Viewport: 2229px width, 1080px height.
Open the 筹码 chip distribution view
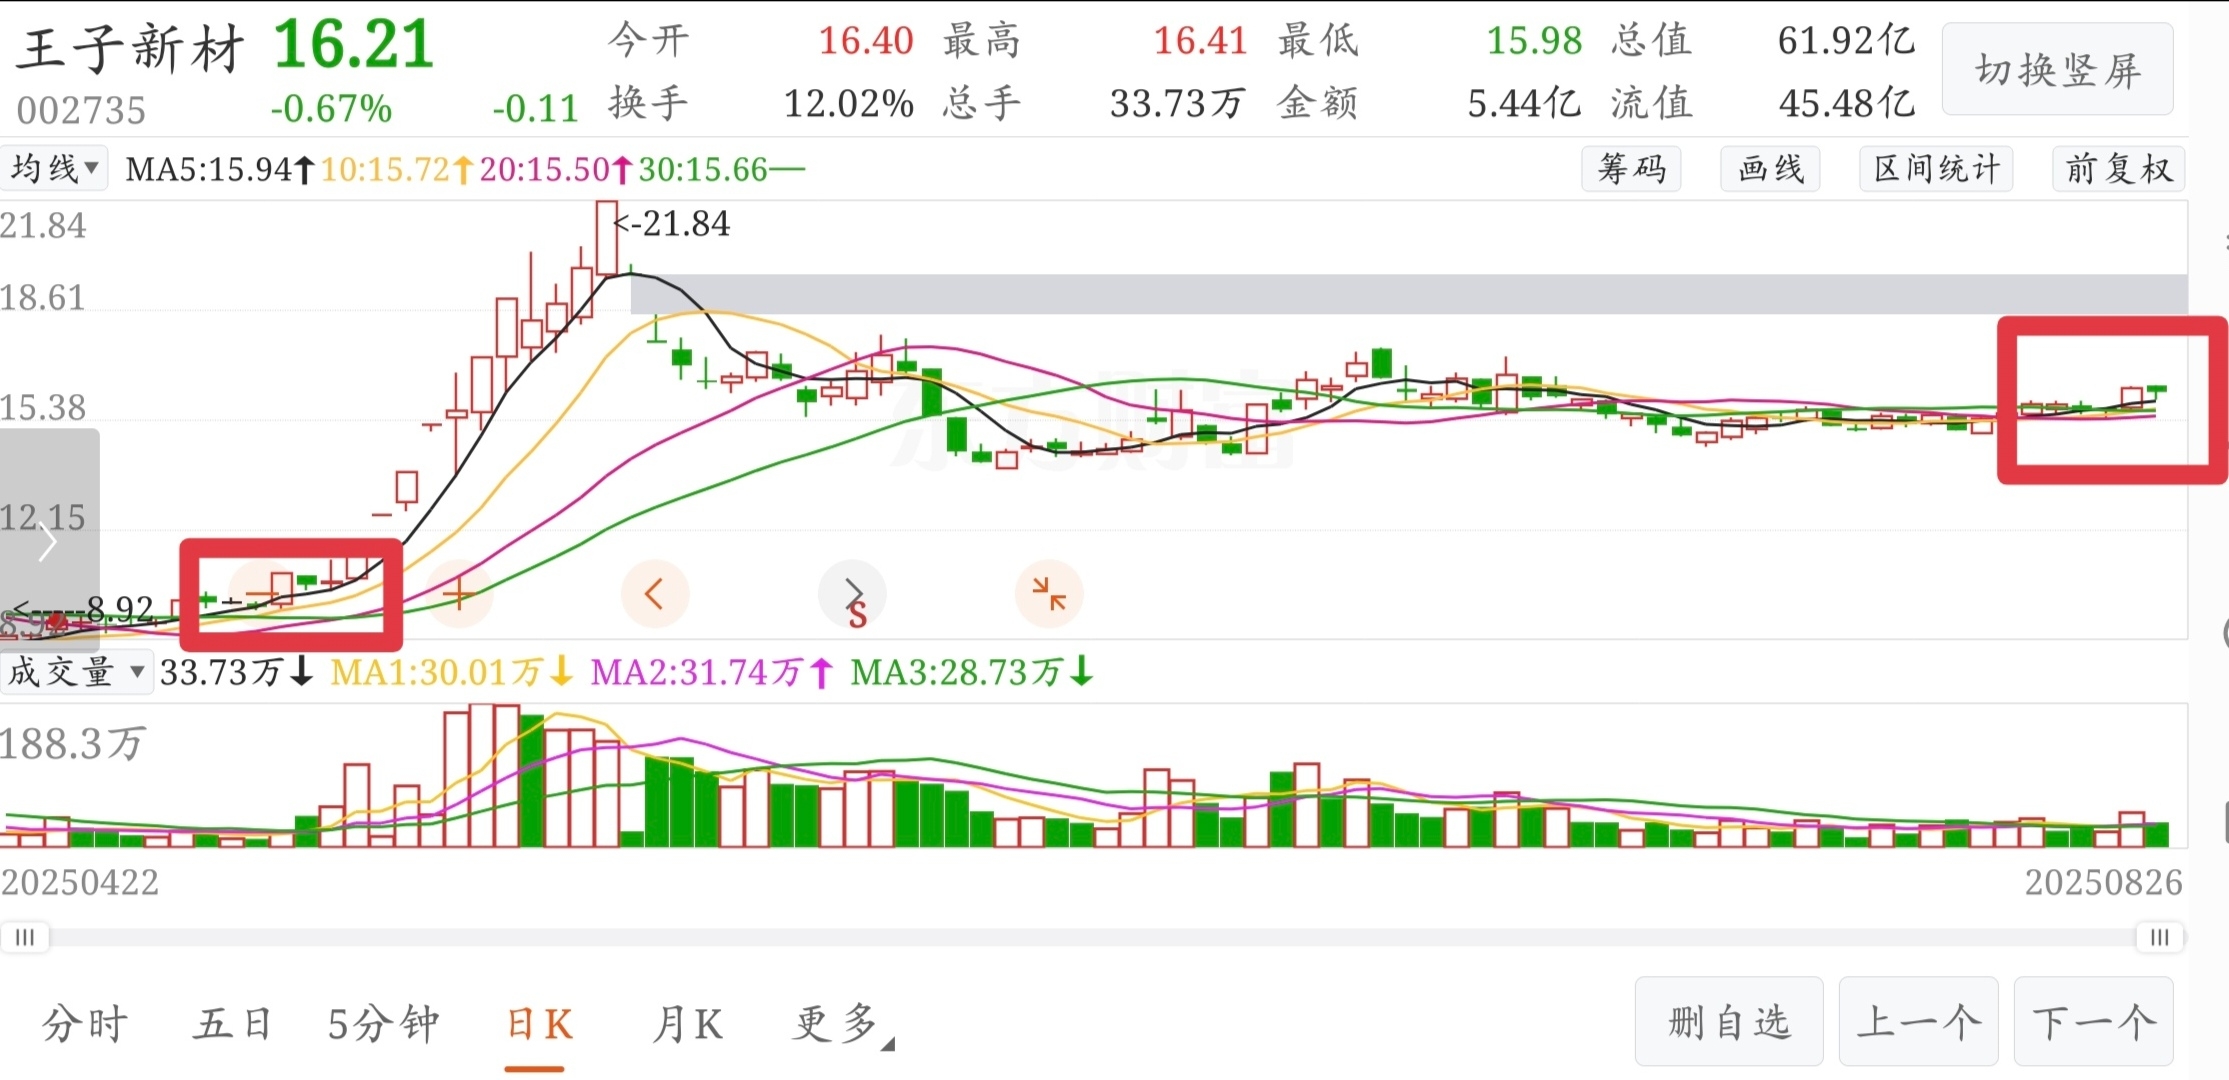(x=1631, y=168)
